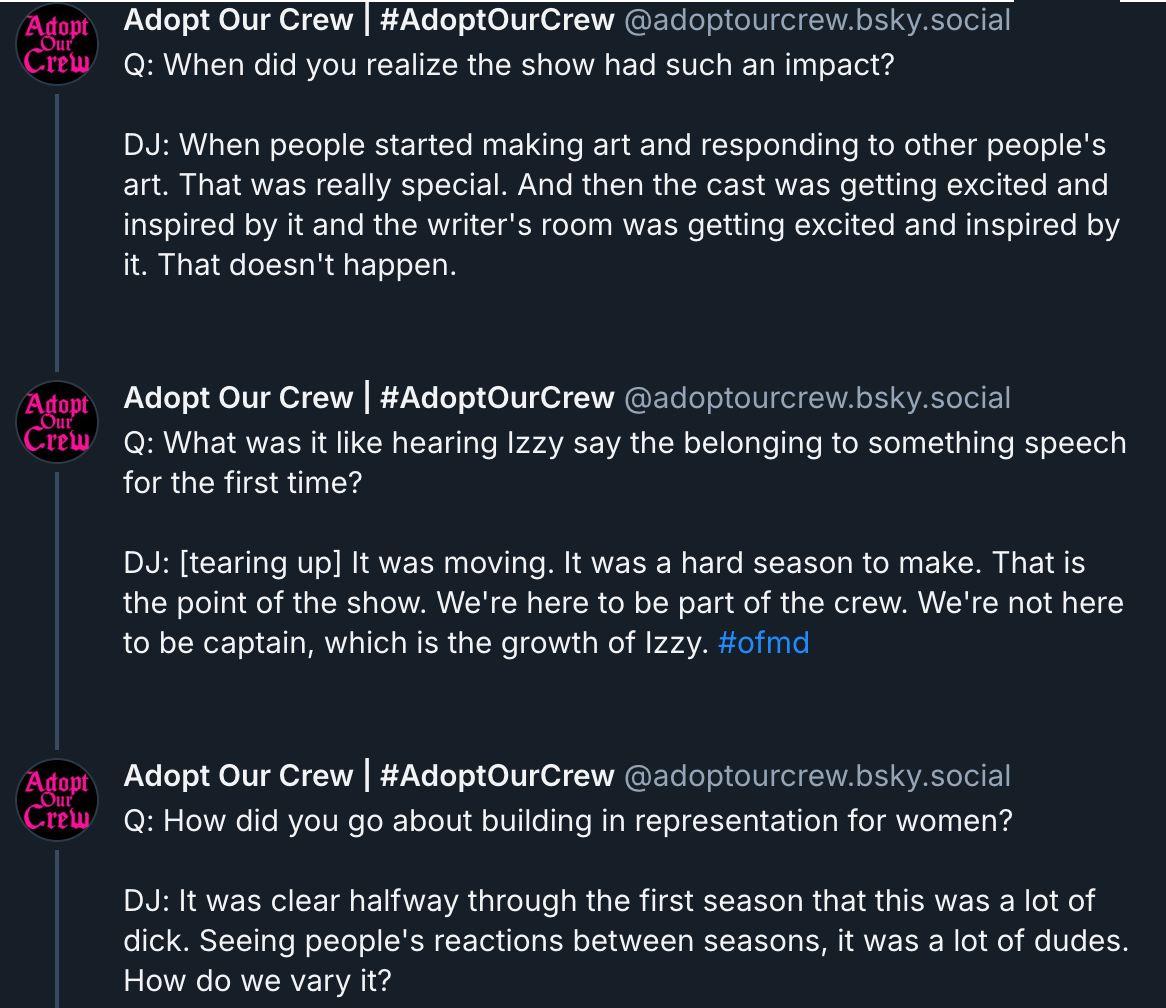1166x1008 pixels.
Task: Open the question on representation for women
Action: pyautogui.click(x=568, y=821)
